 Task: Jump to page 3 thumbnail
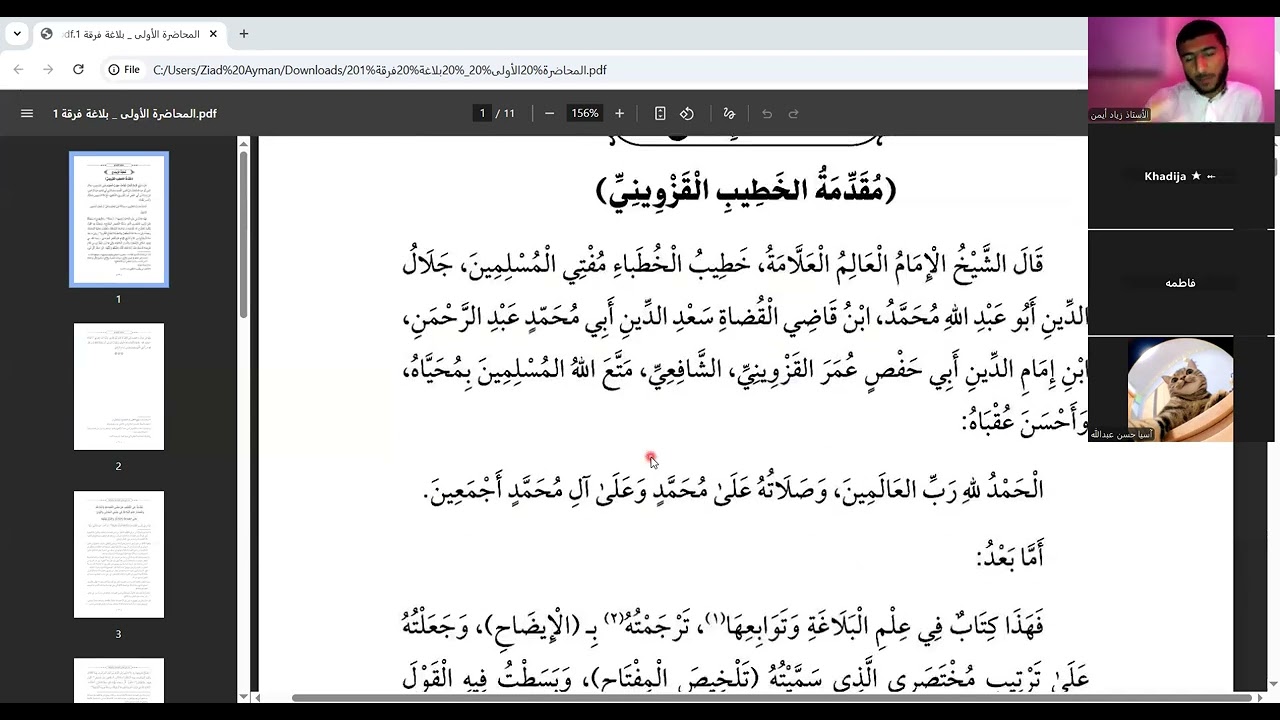(119, 554)
